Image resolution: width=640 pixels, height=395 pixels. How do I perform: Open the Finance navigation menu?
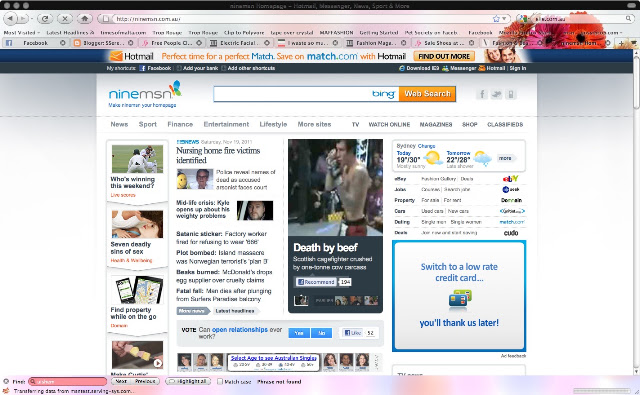[x=180, y=124]
